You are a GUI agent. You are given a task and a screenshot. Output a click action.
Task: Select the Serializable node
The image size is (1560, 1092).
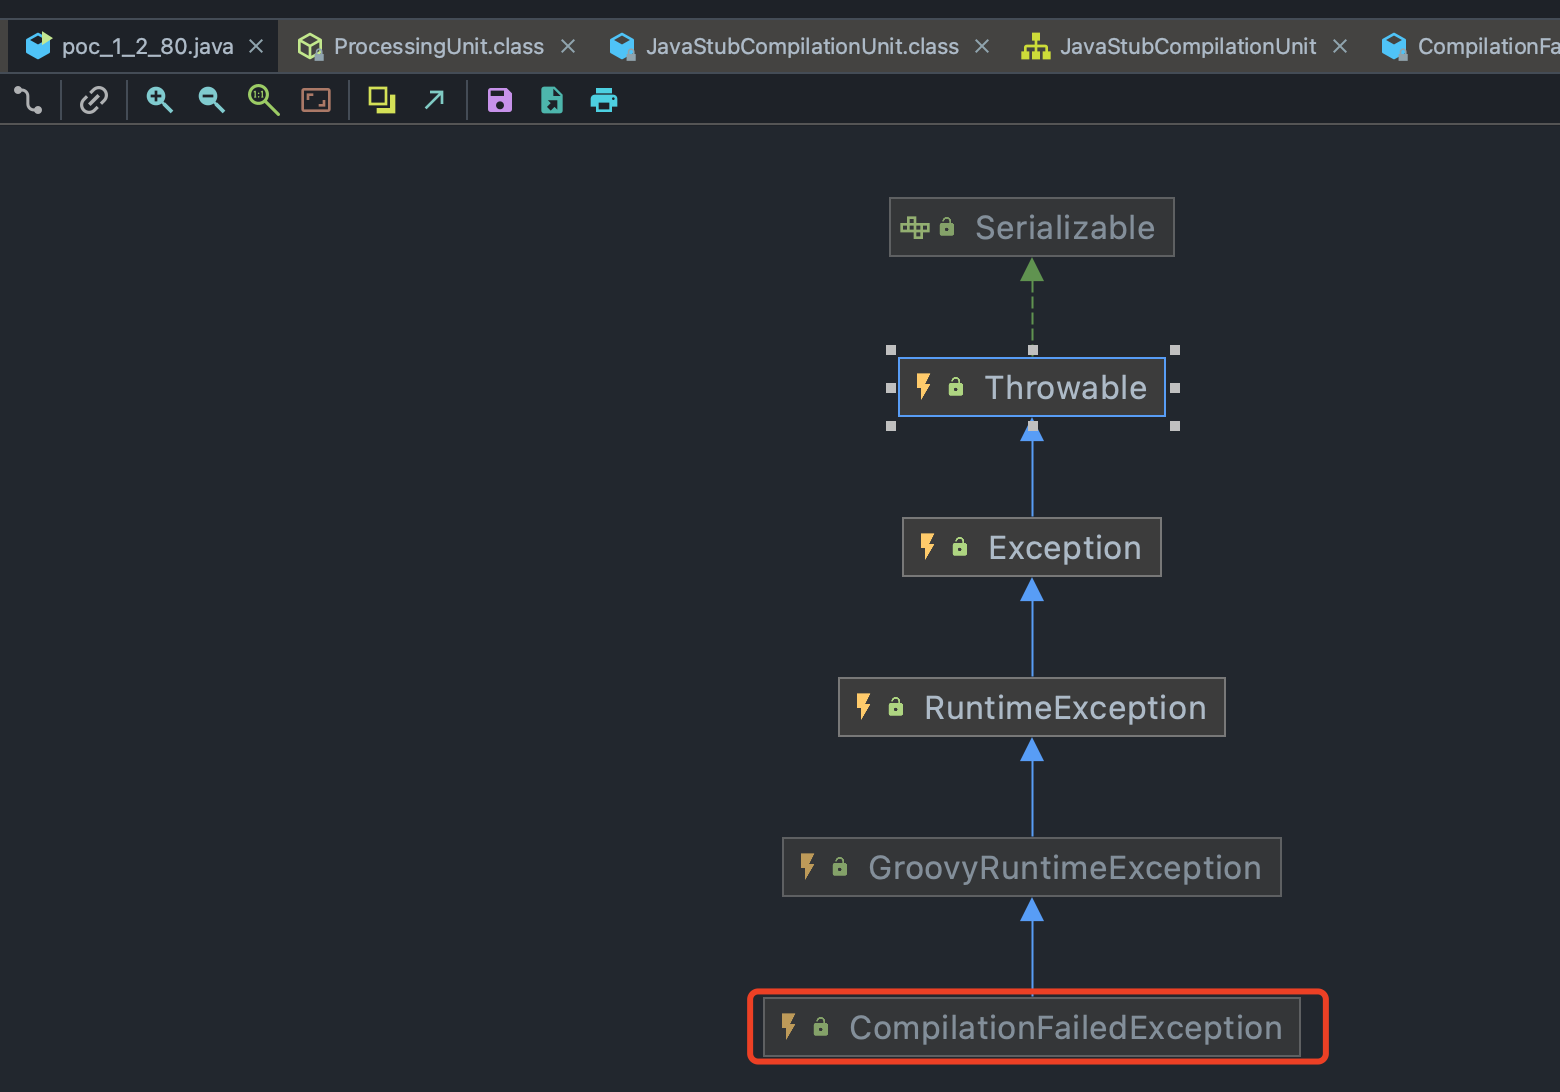coord(1032,227)
